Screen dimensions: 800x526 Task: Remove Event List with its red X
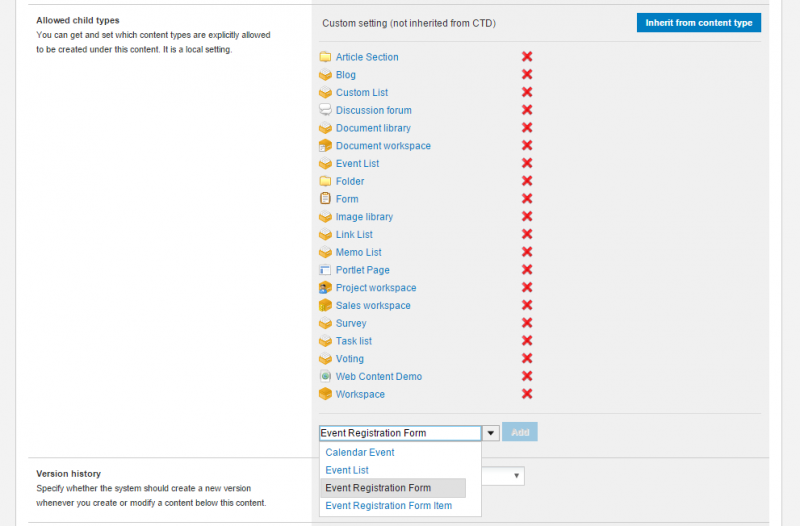(527, 163)
